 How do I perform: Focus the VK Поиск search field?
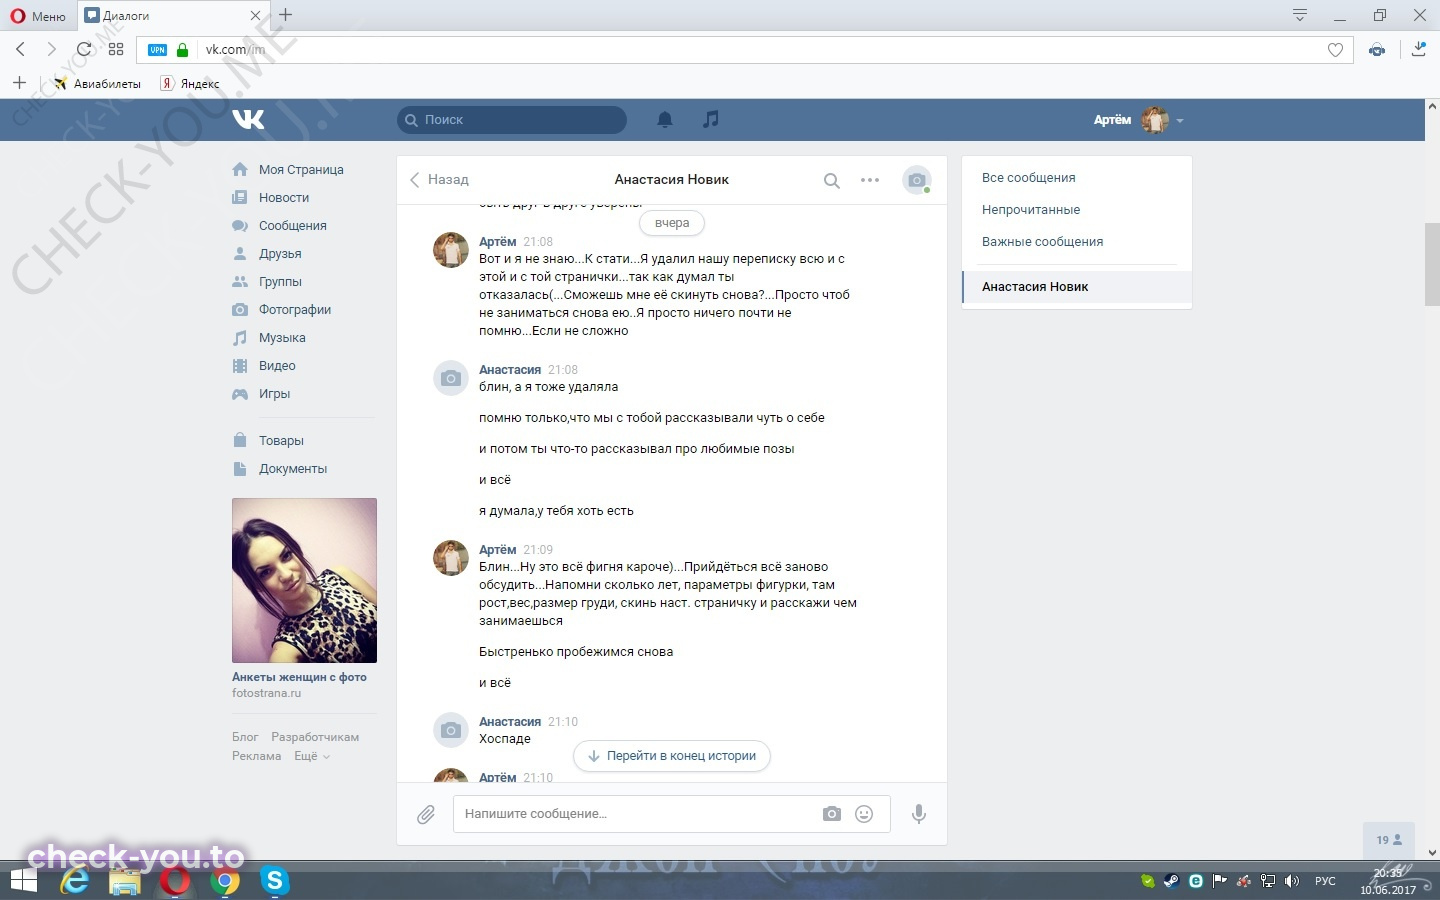[x=512, y=120]
